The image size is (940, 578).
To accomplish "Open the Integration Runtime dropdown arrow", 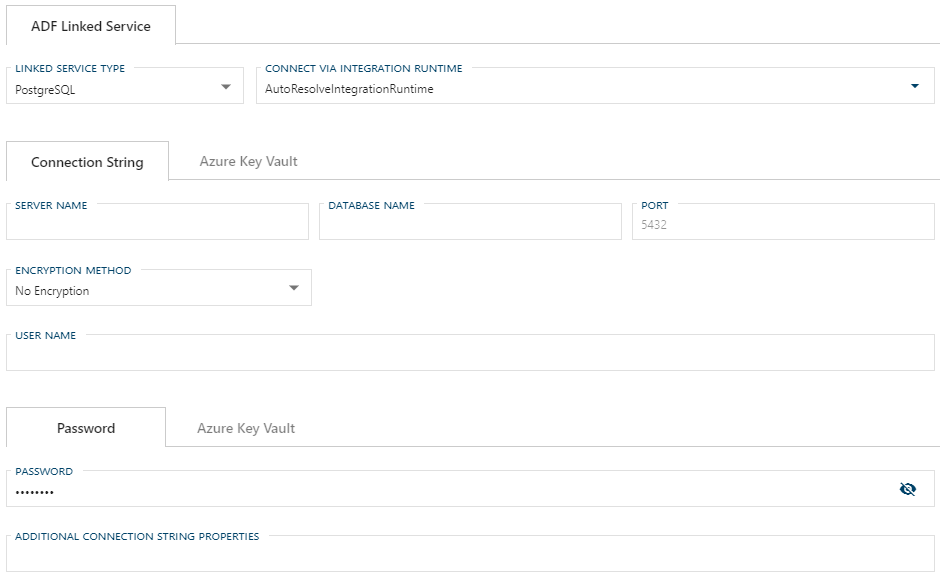I will (916, 85).
